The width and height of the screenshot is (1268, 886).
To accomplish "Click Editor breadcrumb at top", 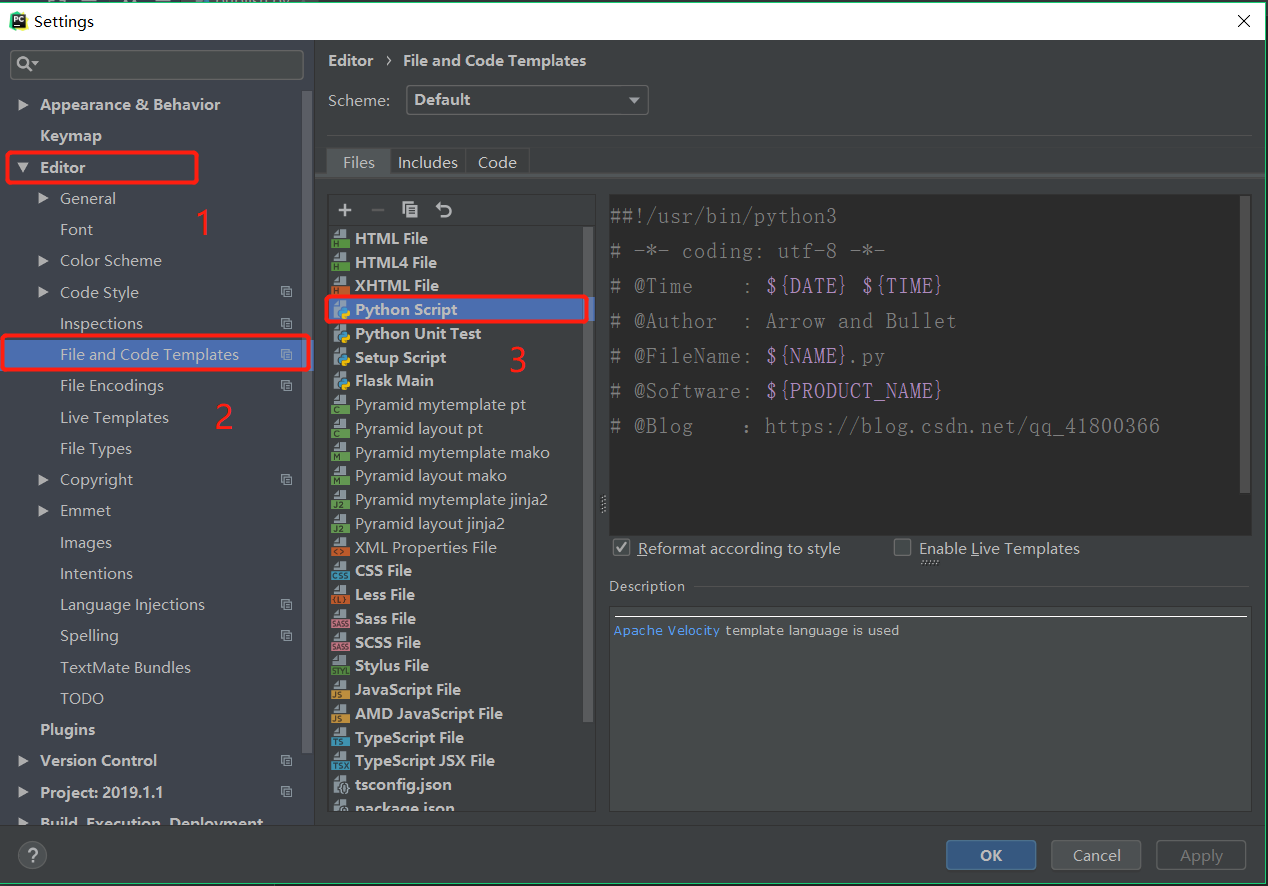I will coord(351,61).
